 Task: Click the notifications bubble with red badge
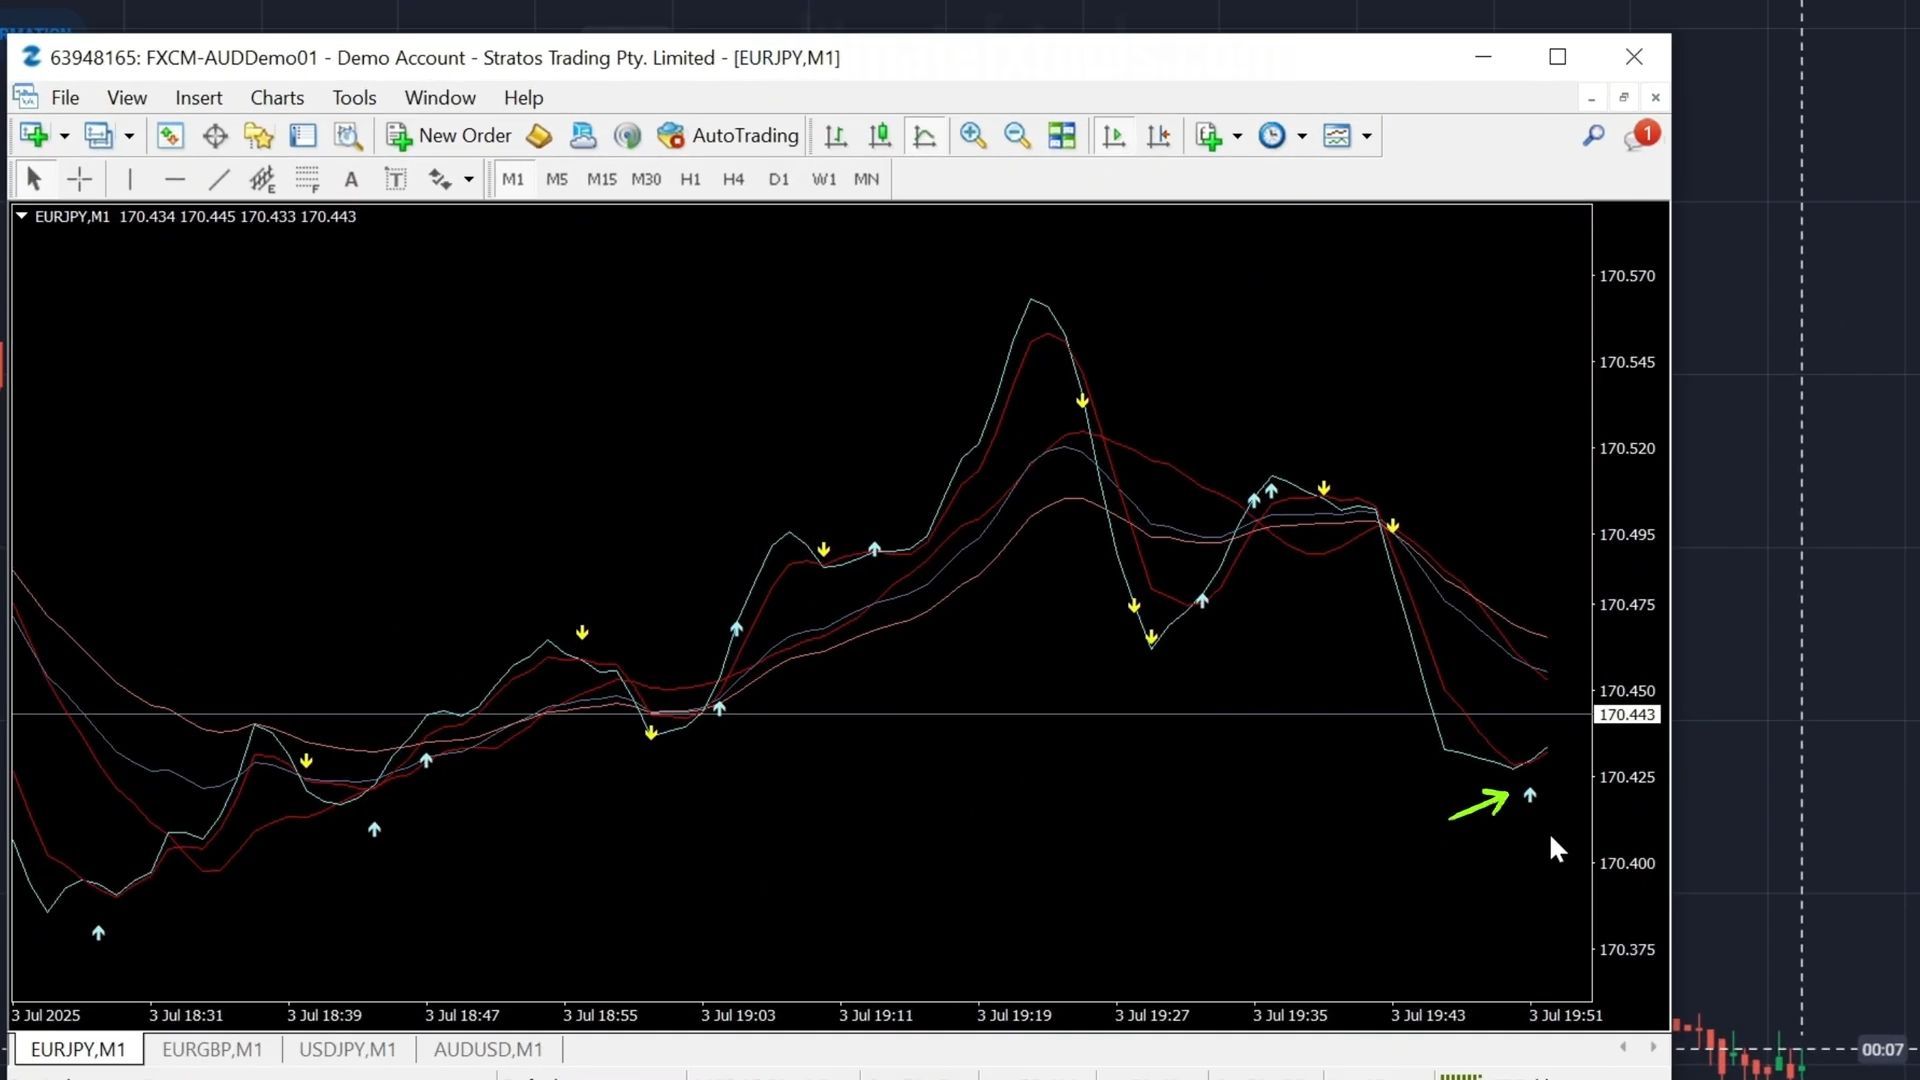tap(1640, 136)
